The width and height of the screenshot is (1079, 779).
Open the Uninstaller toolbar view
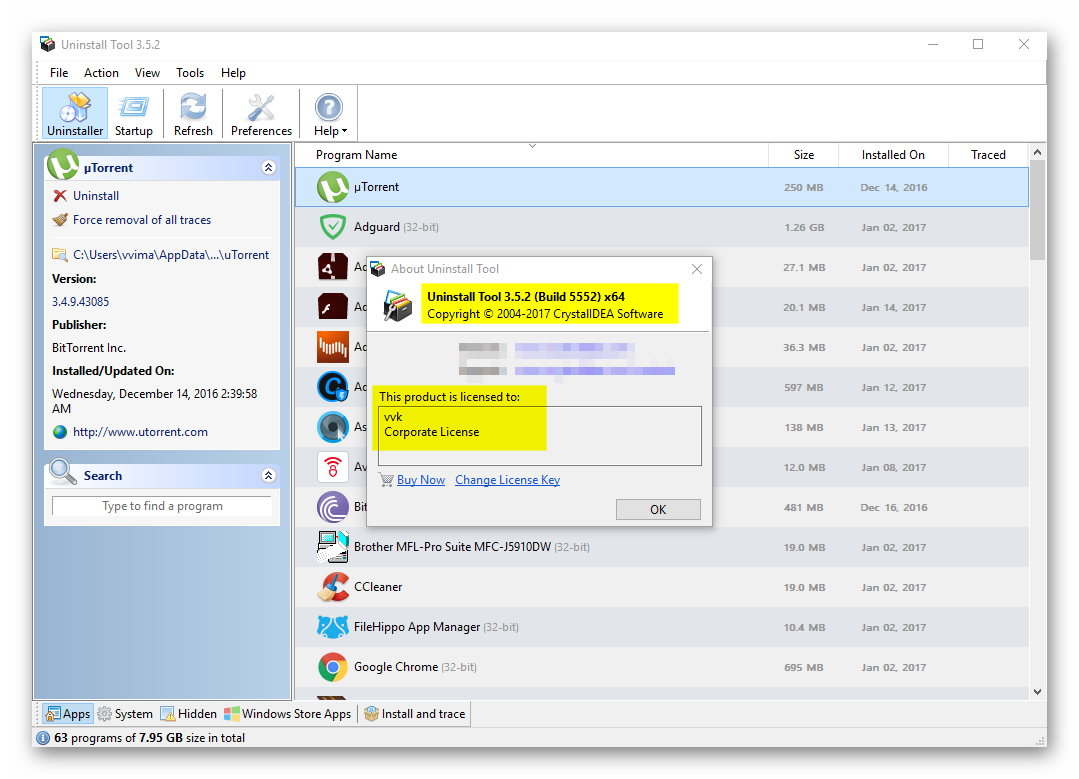[x=75, y=114]
